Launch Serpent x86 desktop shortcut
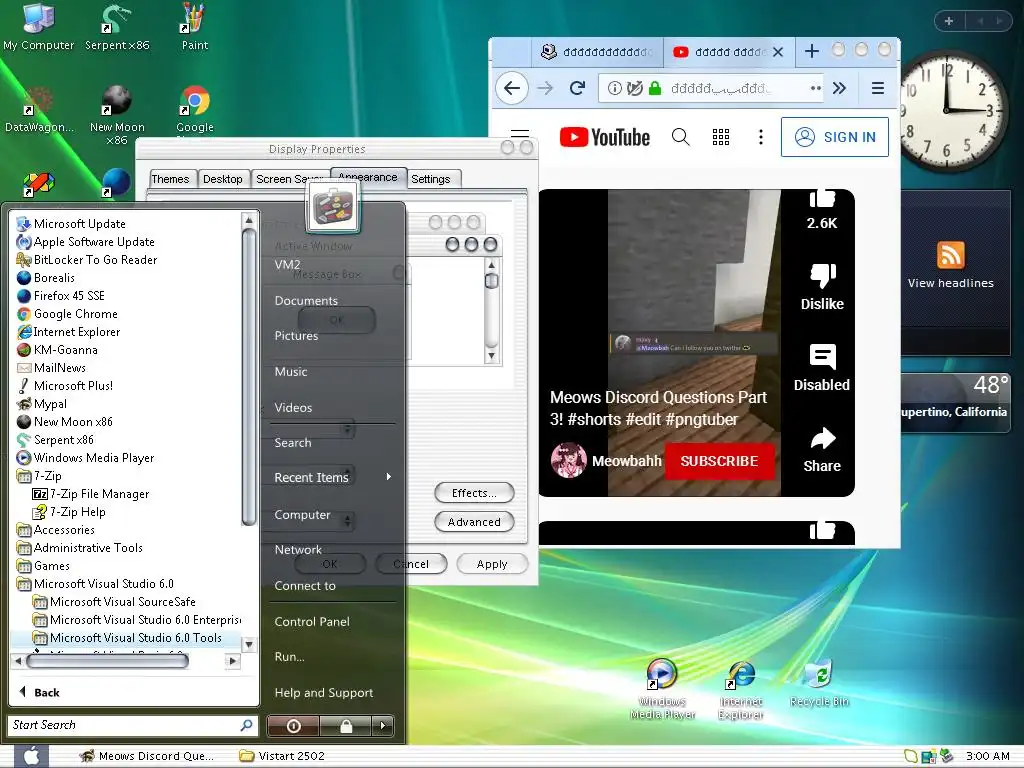1024x768 pixels. click(117, 27)
